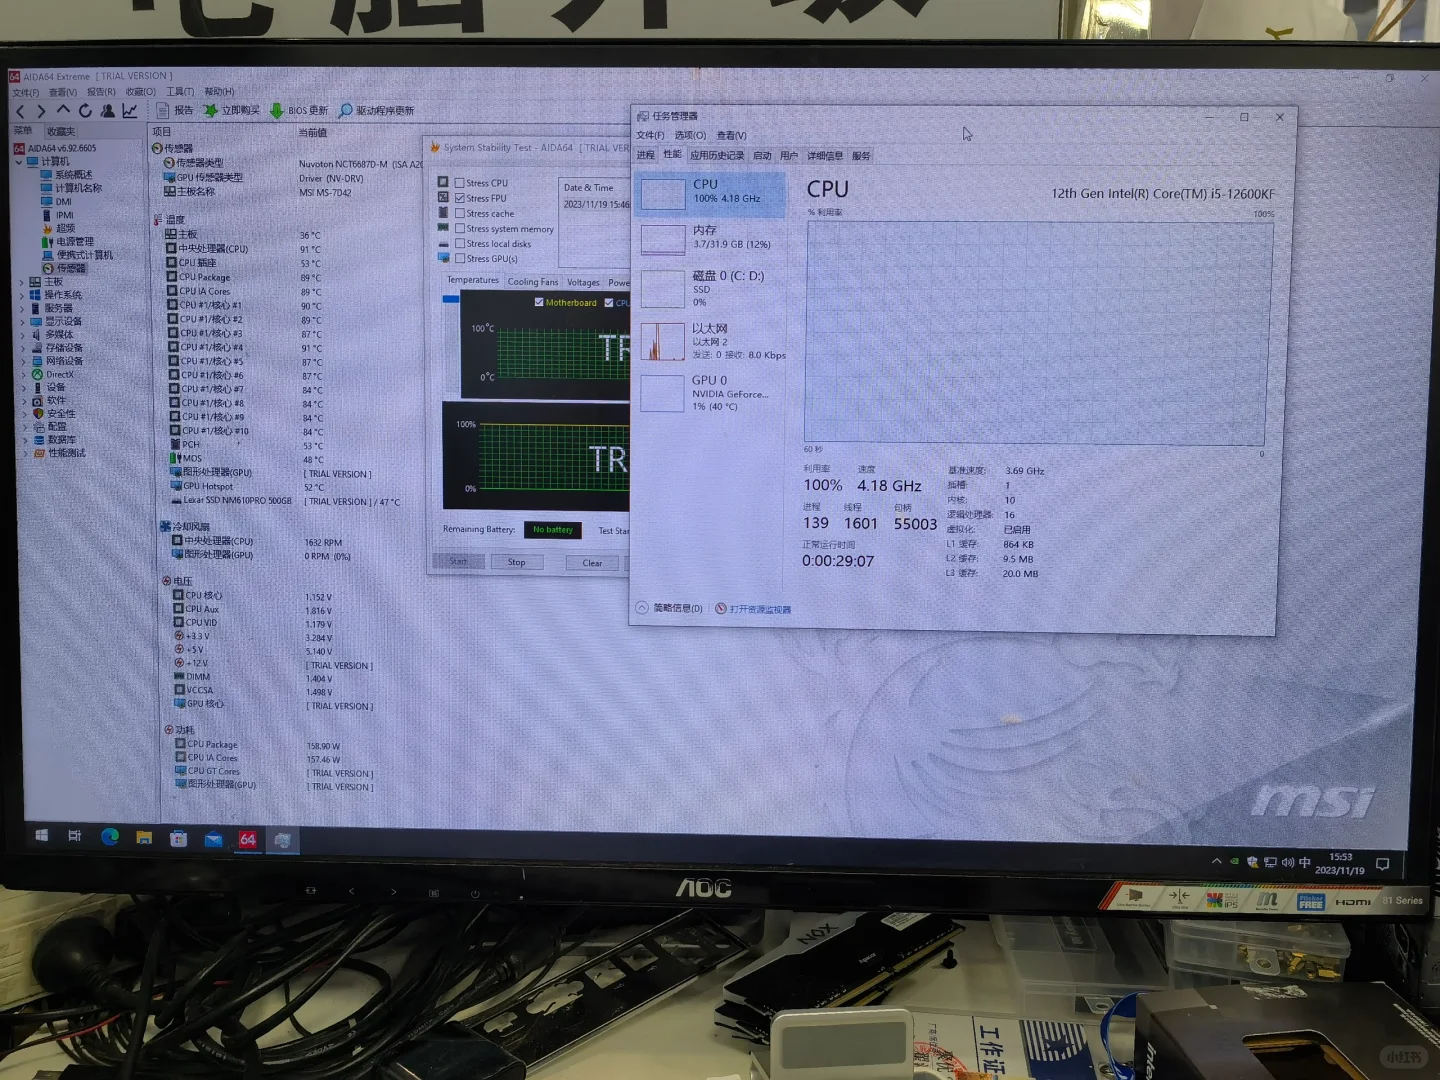
Task: Switch to Voltages tab in Stability Test
Action: pyautogui.click(x=583, y=282)
